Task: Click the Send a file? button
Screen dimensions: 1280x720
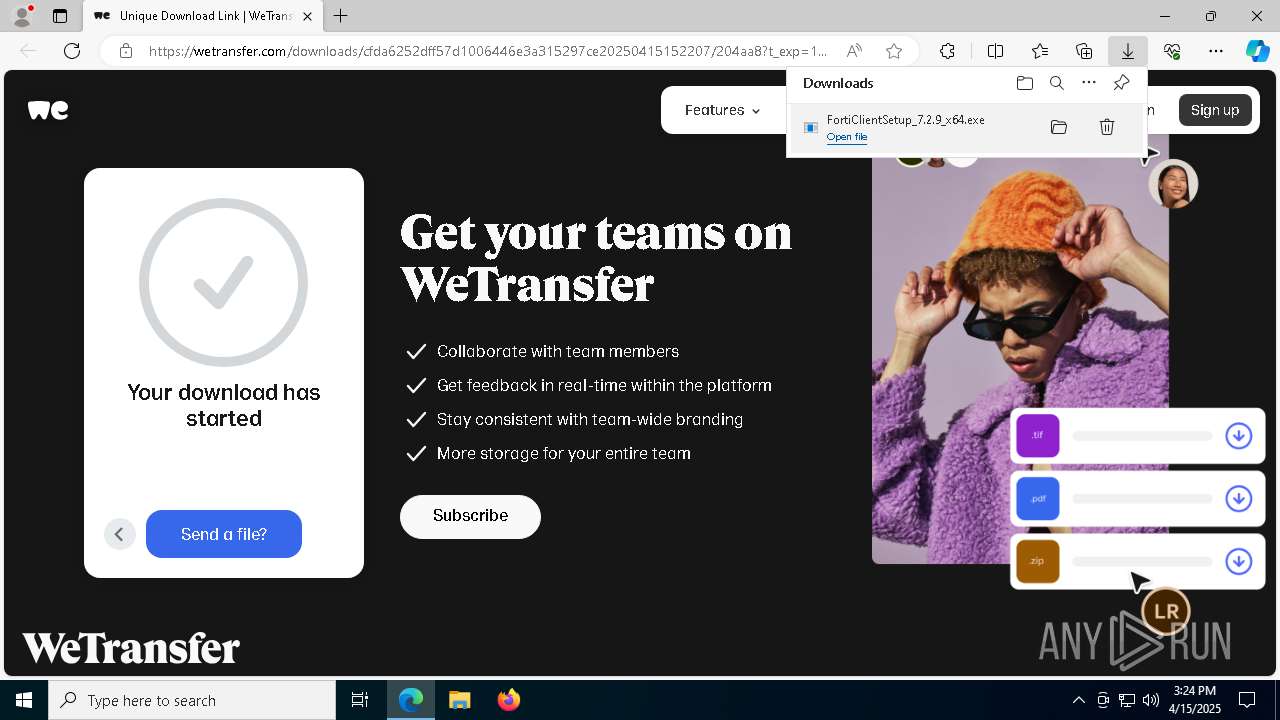Action: pos(224,534)
